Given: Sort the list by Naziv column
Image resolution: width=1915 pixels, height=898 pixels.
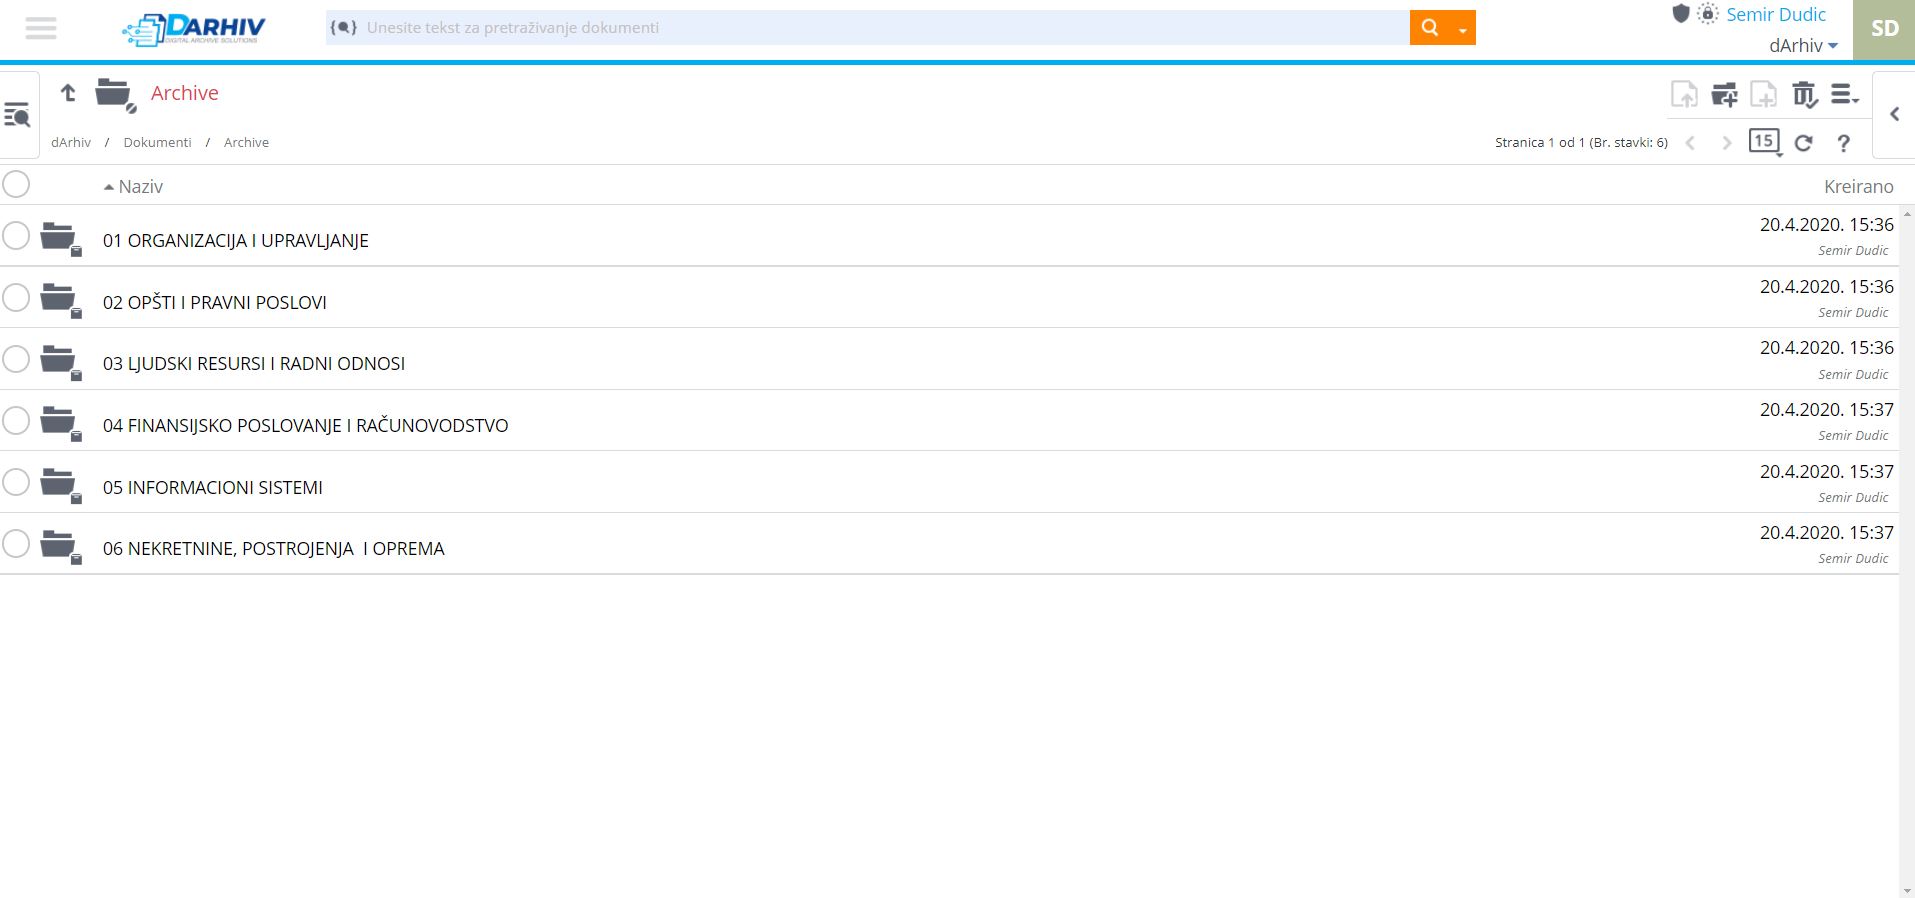Looking at the screenshot, I should click(140, 187).
